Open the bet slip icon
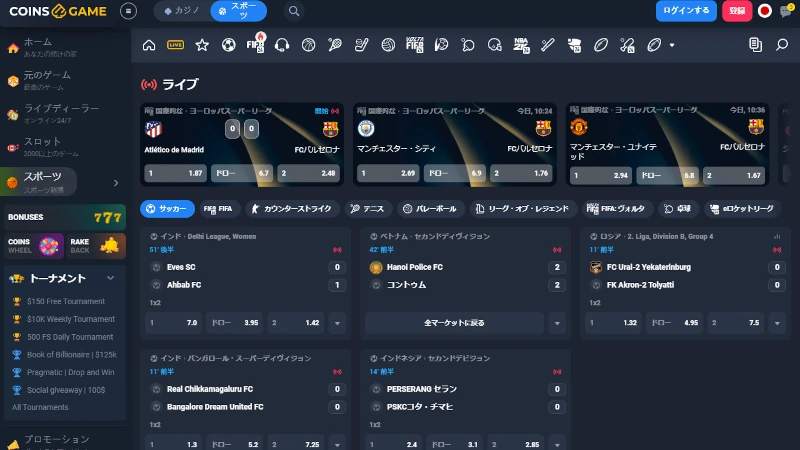This screenshot has width=800, height=450. pos(756,45)
